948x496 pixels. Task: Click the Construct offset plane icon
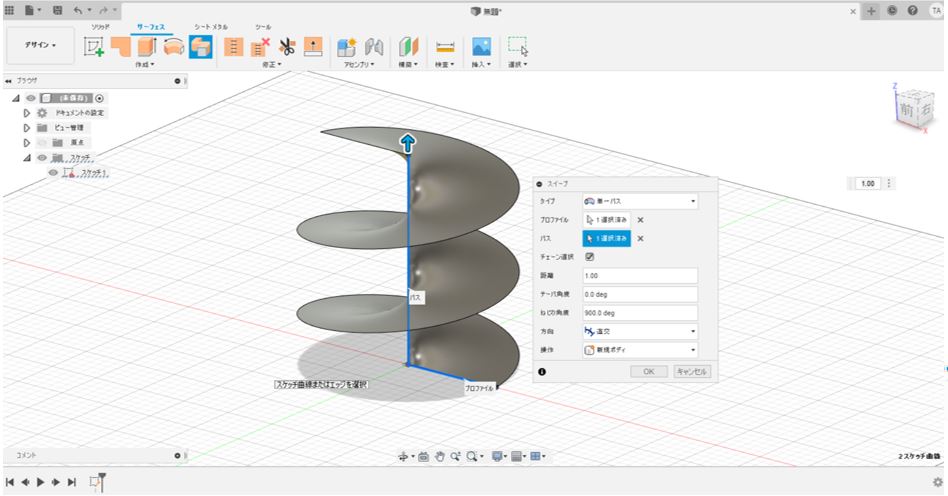coord(409,47)
